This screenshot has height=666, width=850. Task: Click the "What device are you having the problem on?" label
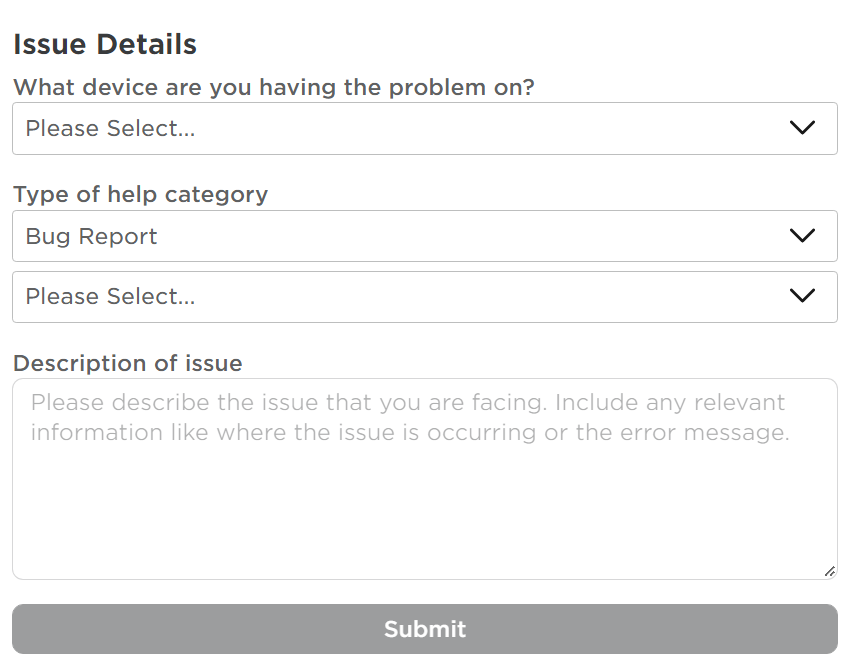point(274,87)
